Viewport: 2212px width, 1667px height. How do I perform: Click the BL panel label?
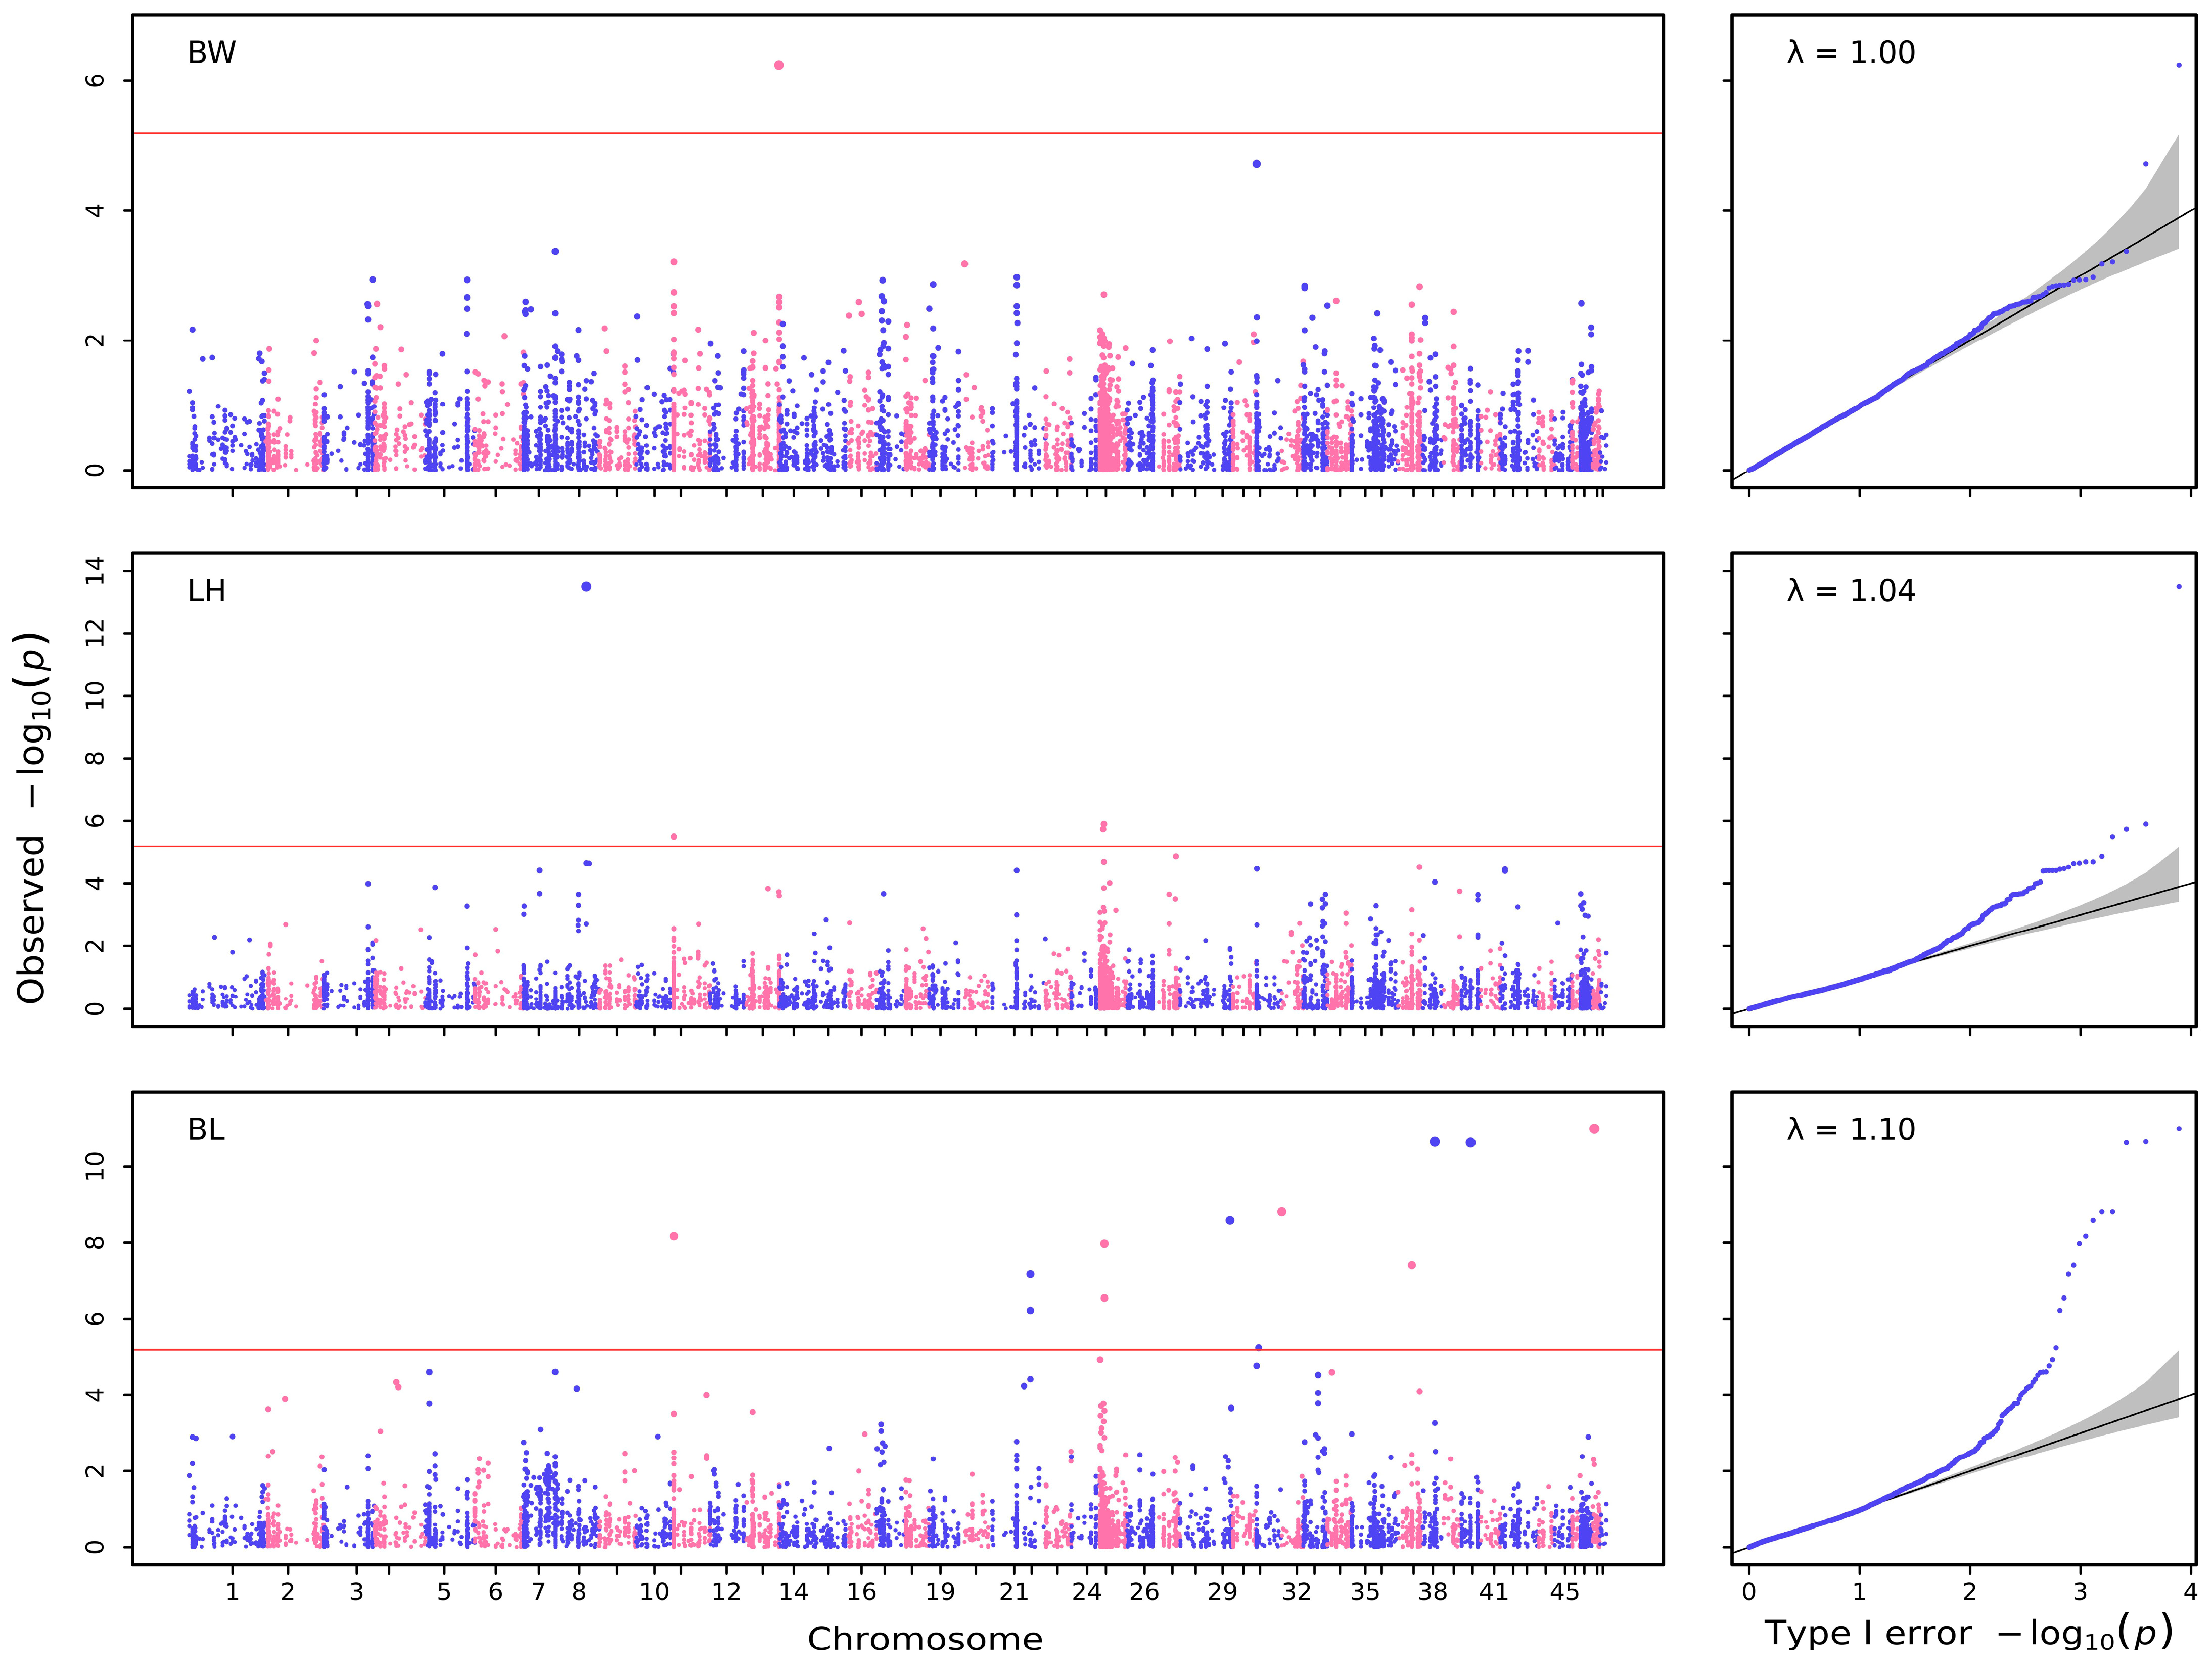click(206, 1129)
